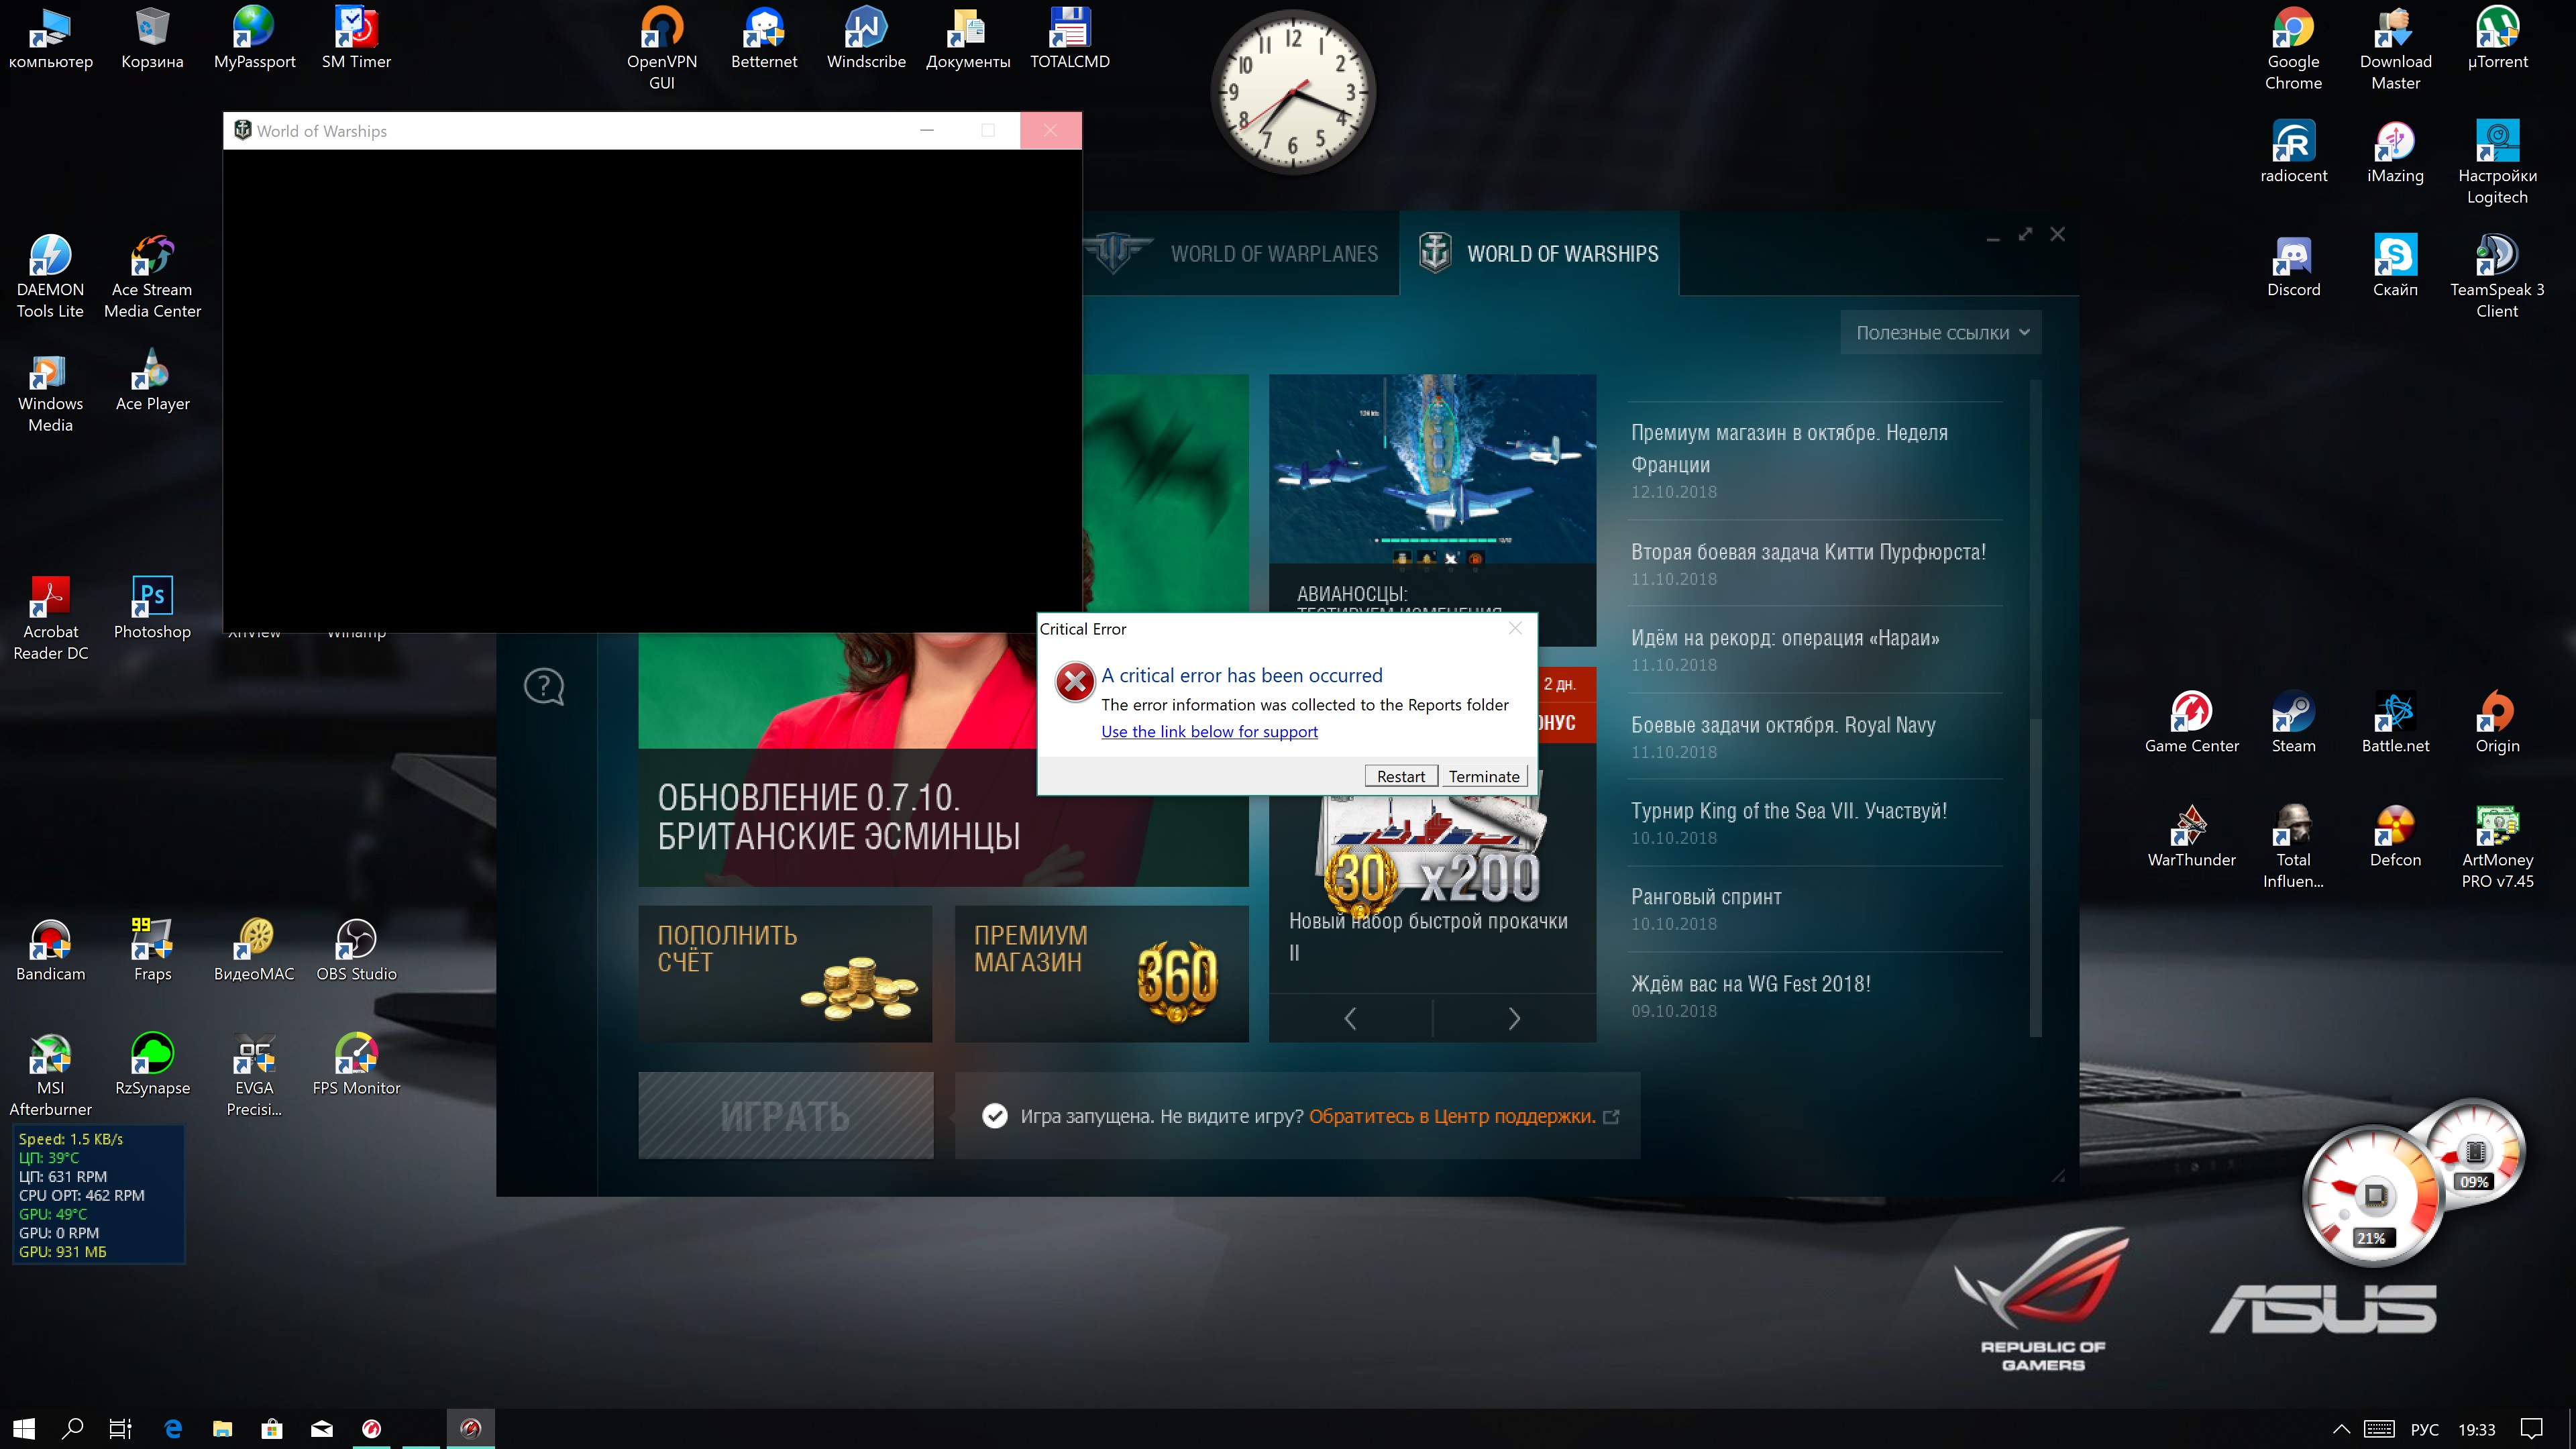Open the action center notifications icon

2531,1428
